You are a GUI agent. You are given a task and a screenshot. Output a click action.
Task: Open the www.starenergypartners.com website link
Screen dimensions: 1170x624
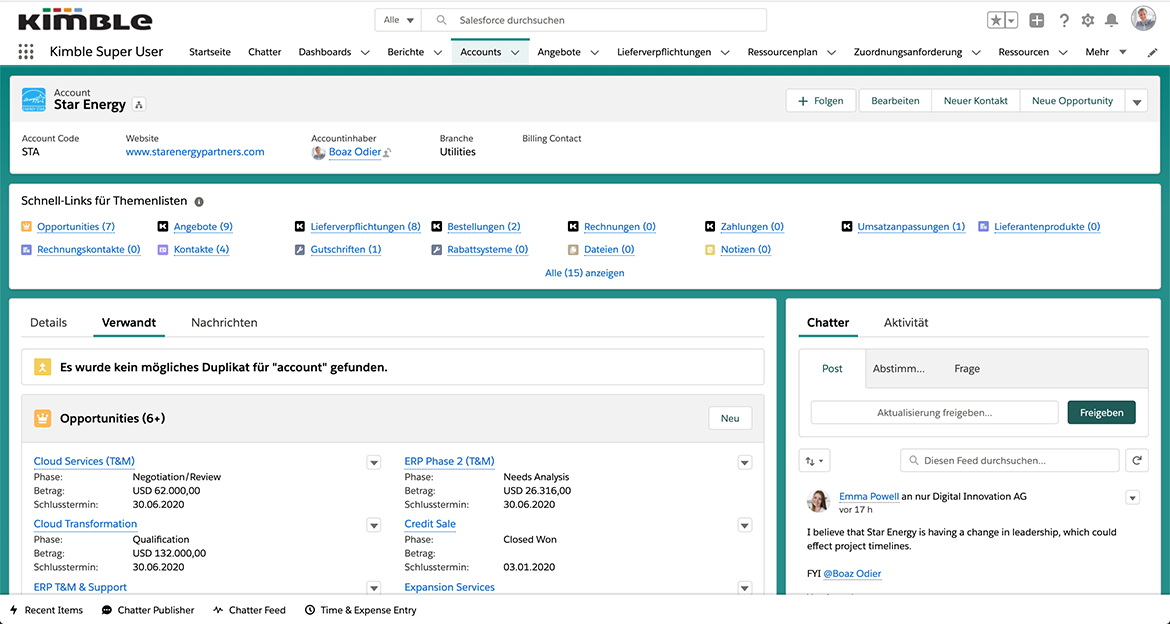195,152
